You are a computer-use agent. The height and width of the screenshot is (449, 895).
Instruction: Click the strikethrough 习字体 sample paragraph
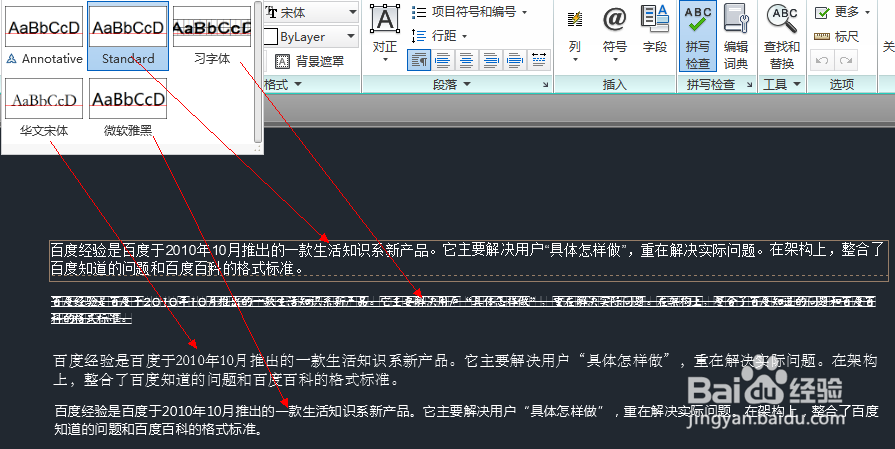click(x=463, y=310)
